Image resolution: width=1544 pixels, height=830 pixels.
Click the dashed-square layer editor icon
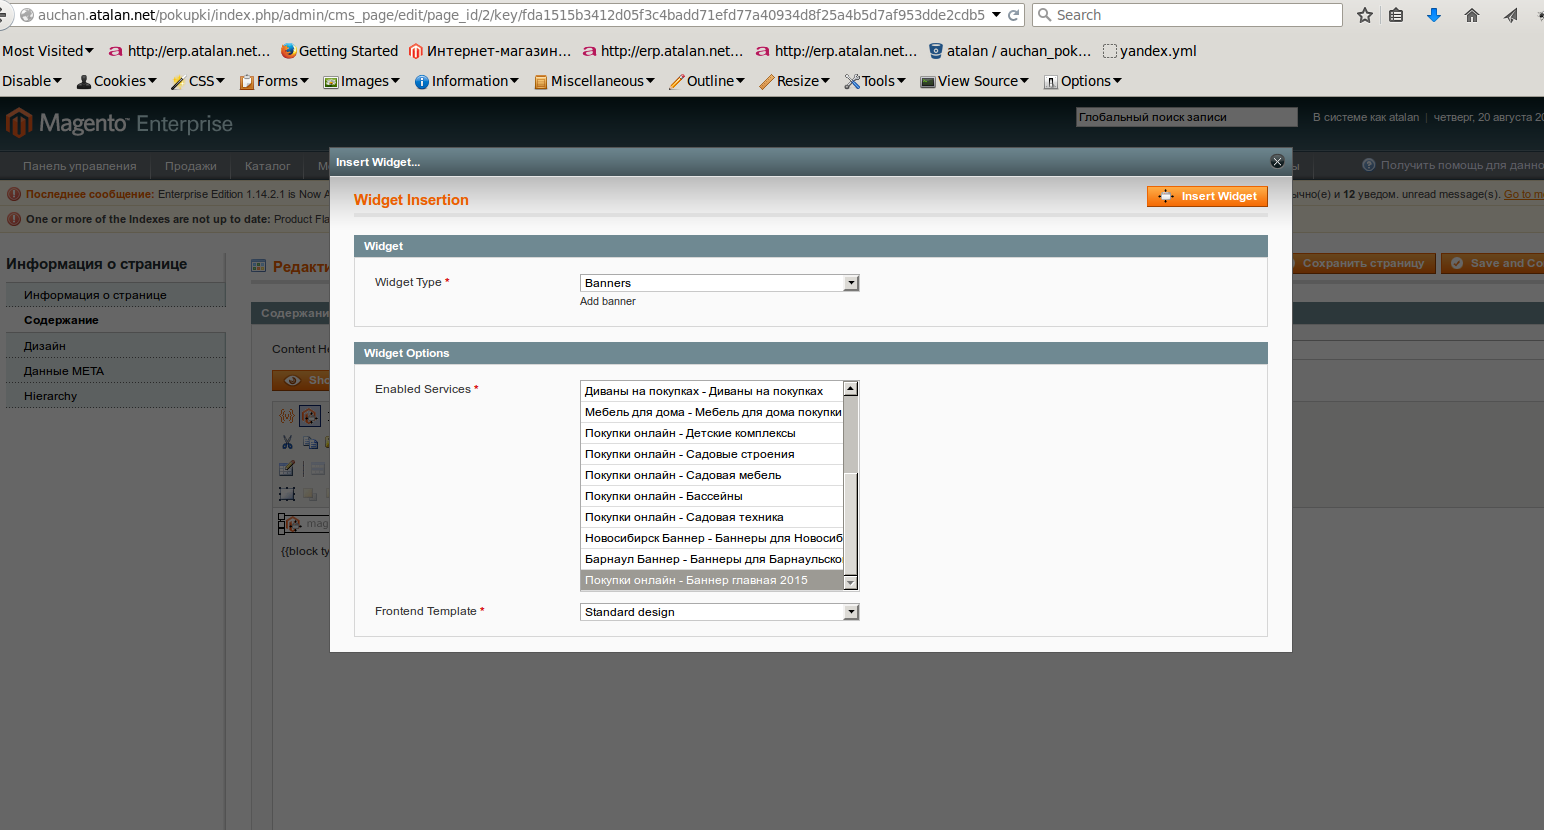point(287,494)
